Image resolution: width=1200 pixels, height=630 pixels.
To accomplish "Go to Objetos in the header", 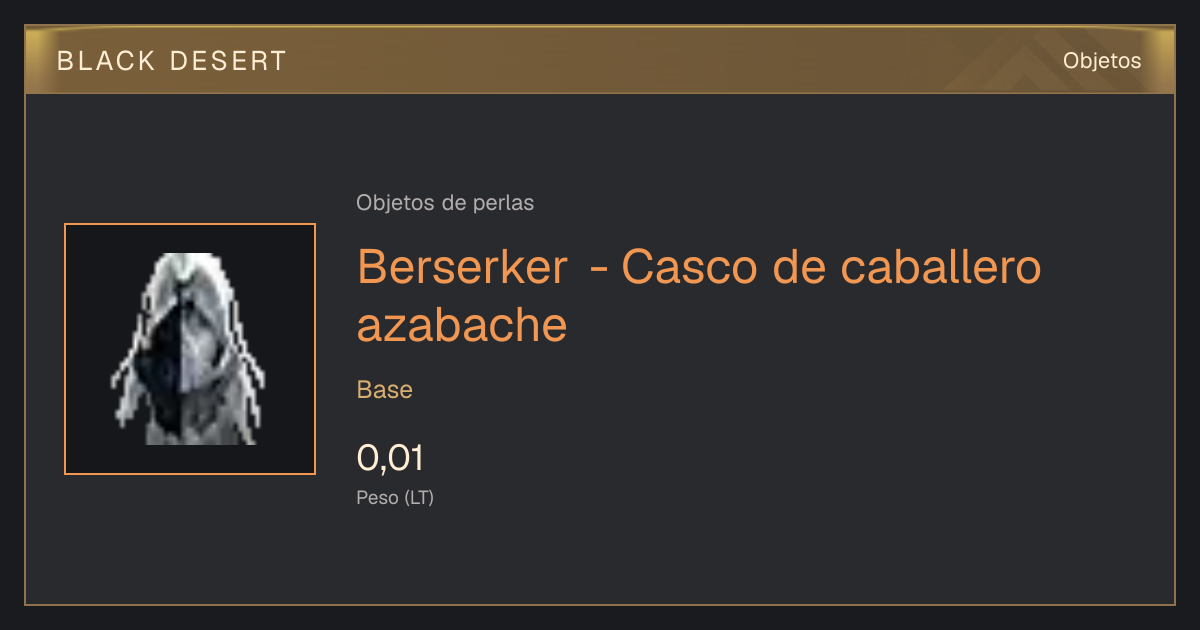I will (1102, 60).
